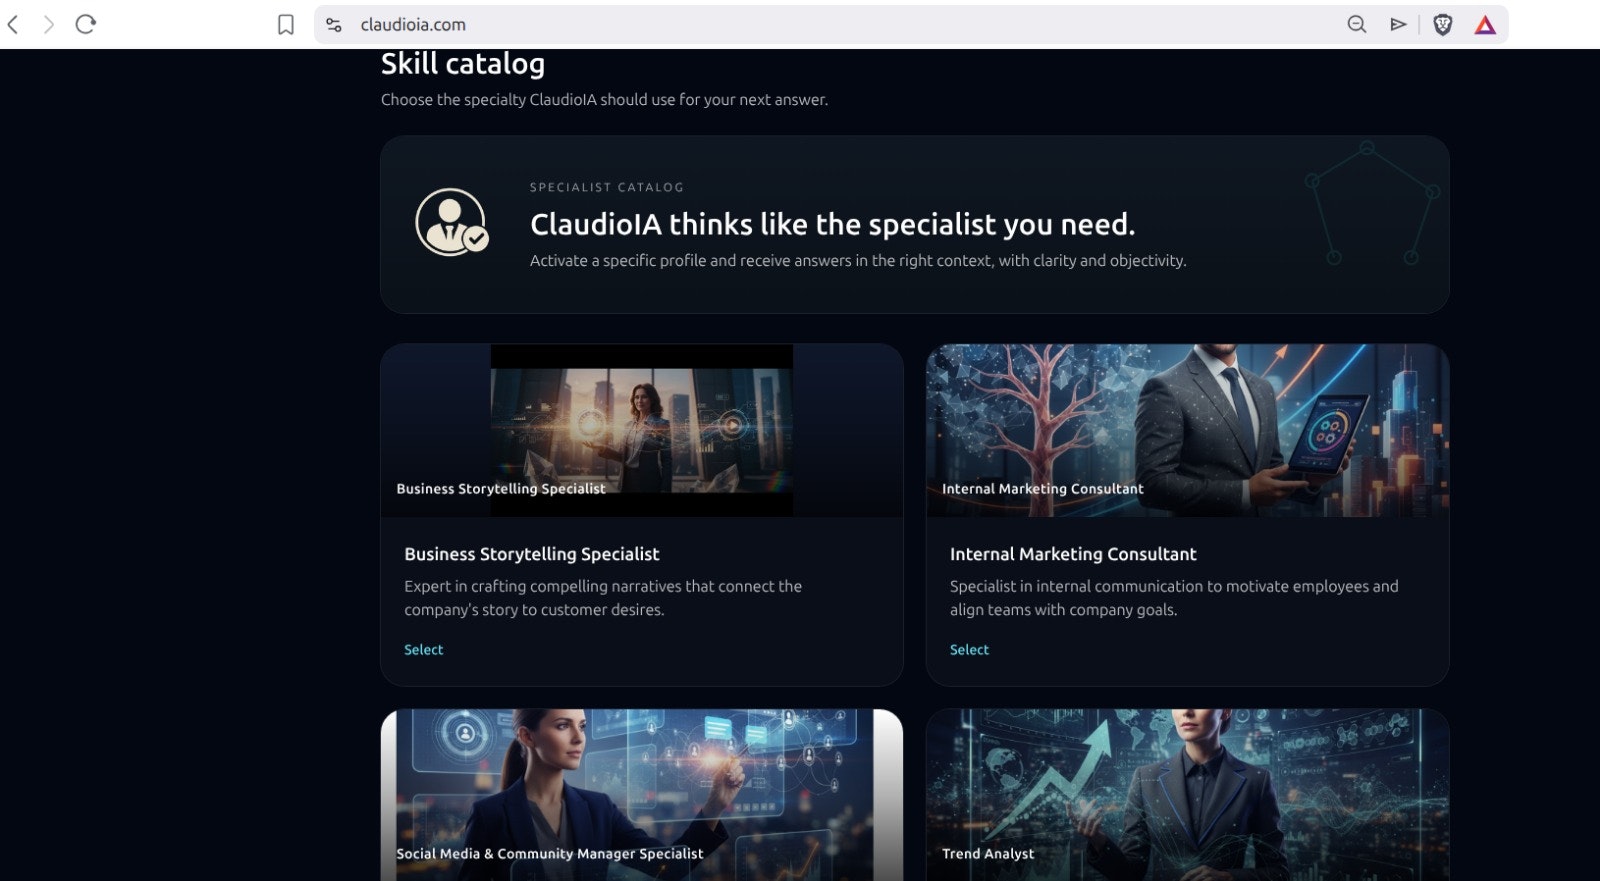This screenshot has width=1600, height=881.
Task: Click the Internal Marketing Consultant card title
Action: tap(1073, 554)
